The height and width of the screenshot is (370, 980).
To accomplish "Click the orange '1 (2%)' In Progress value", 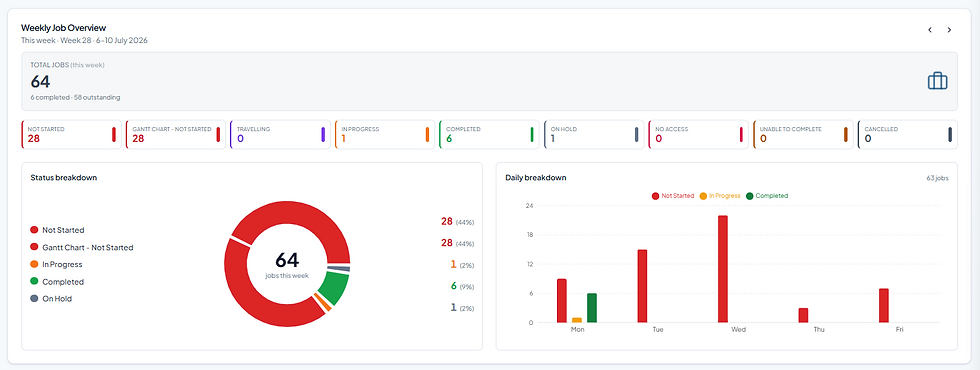I will click(x=462, y=265).
